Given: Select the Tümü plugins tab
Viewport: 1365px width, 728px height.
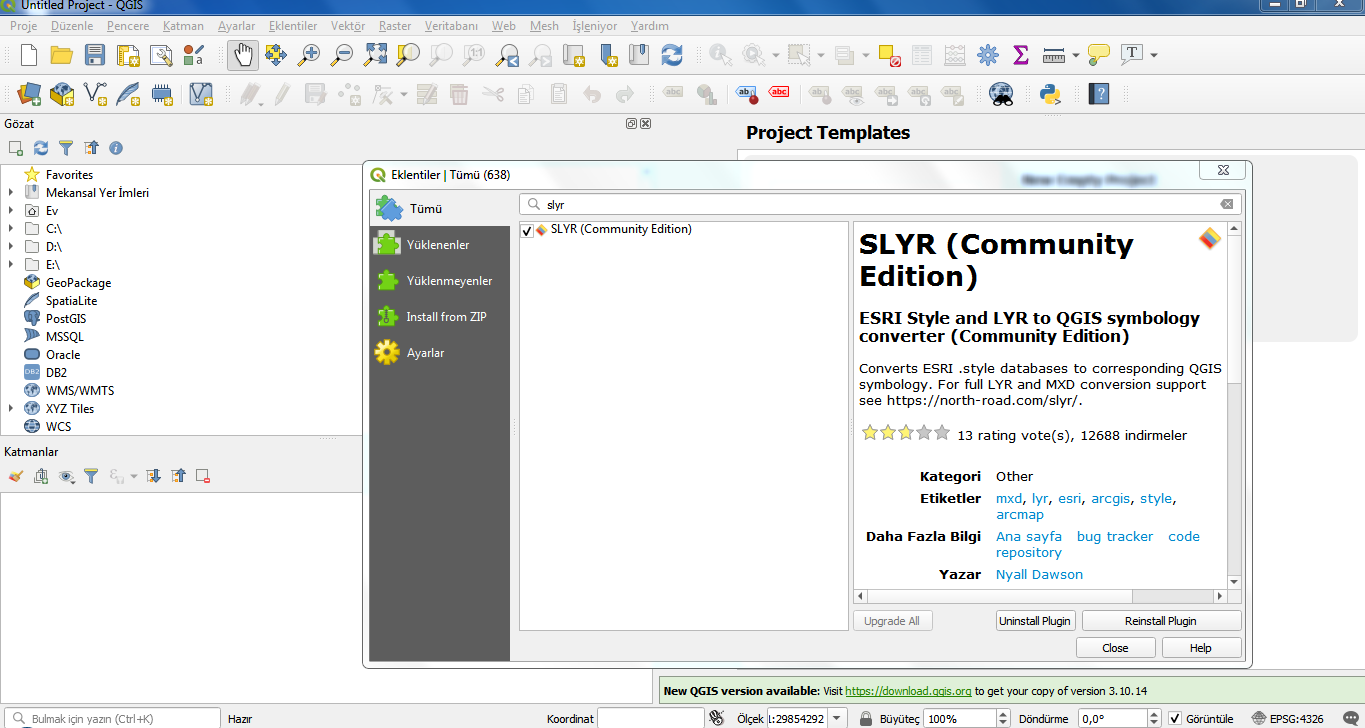Looking at the screenshot, I should click(x=439, y=209).
